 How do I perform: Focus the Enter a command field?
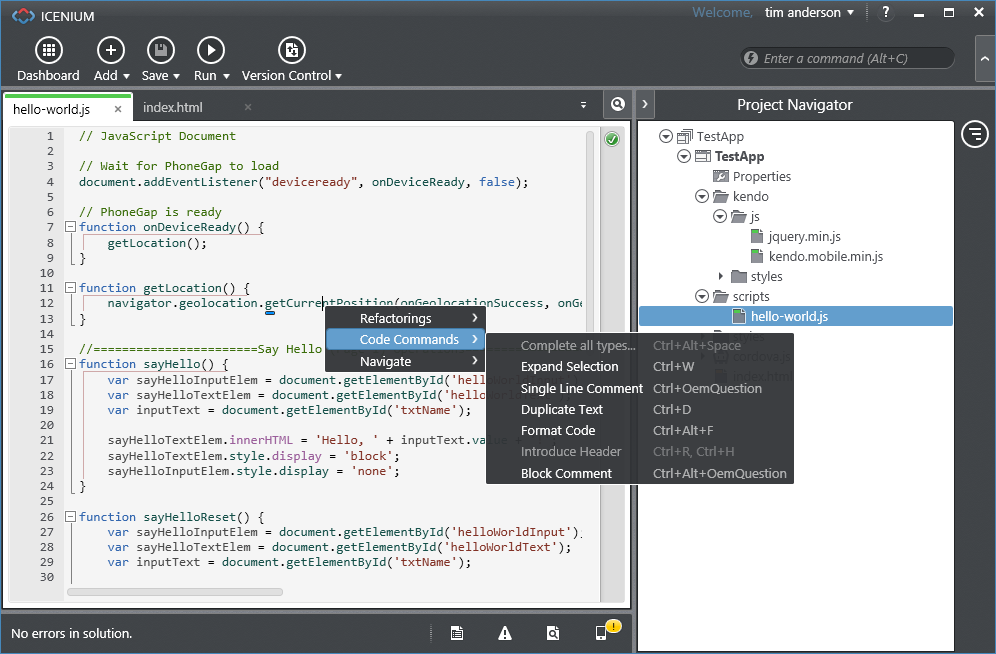point(847,58)
